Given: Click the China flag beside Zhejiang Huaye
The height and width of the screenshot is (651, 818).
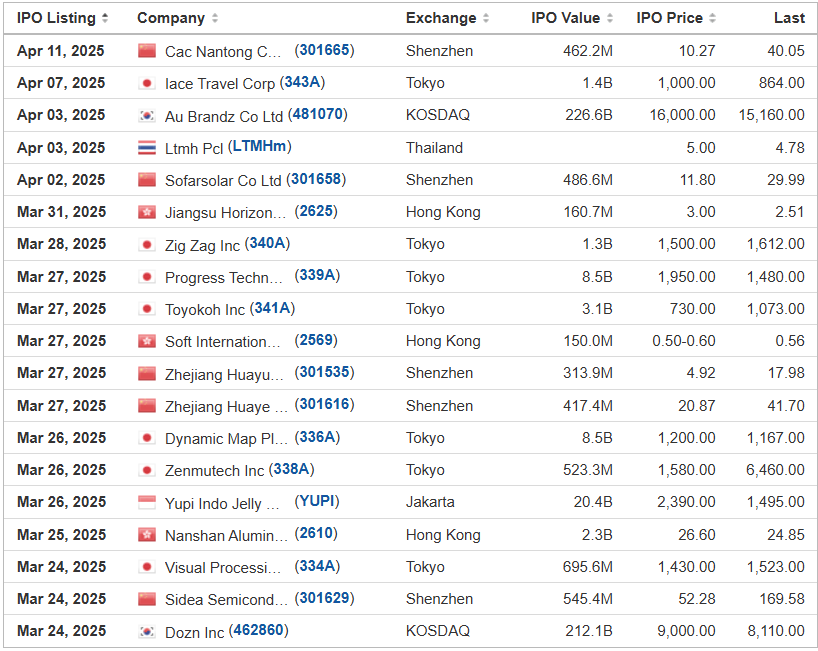Looking at the screenshot, I should [x=147, y=406].
